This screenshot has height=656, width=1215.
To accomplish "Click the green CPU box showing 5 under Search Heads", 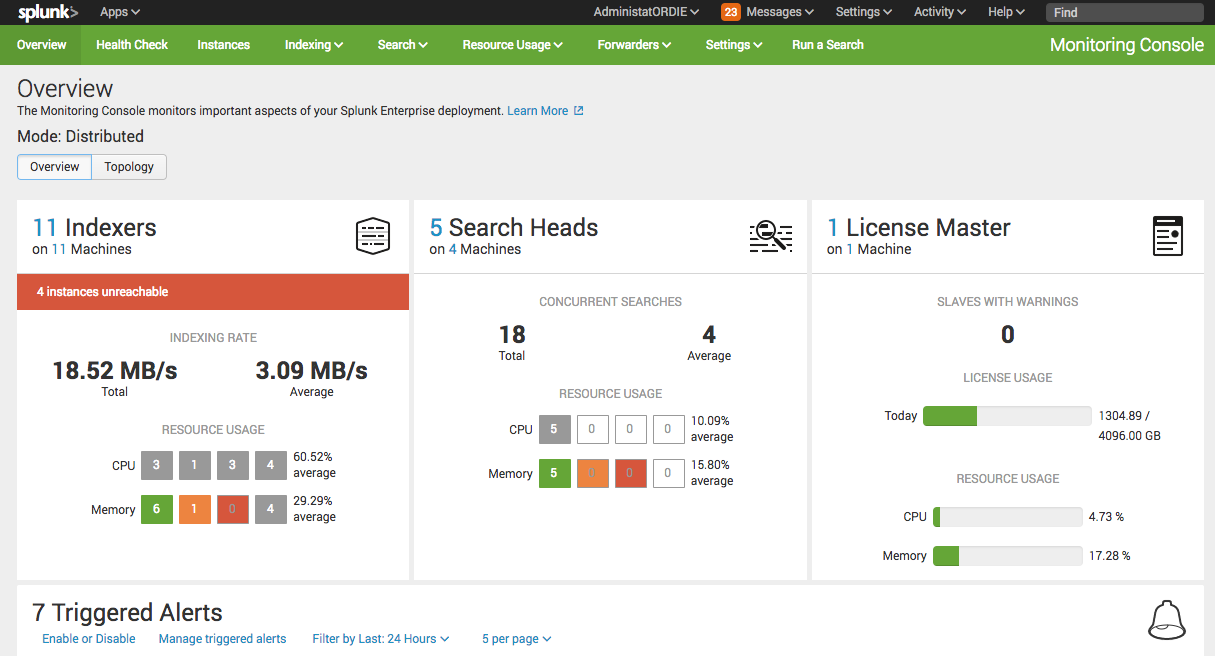I will point(556,429).
